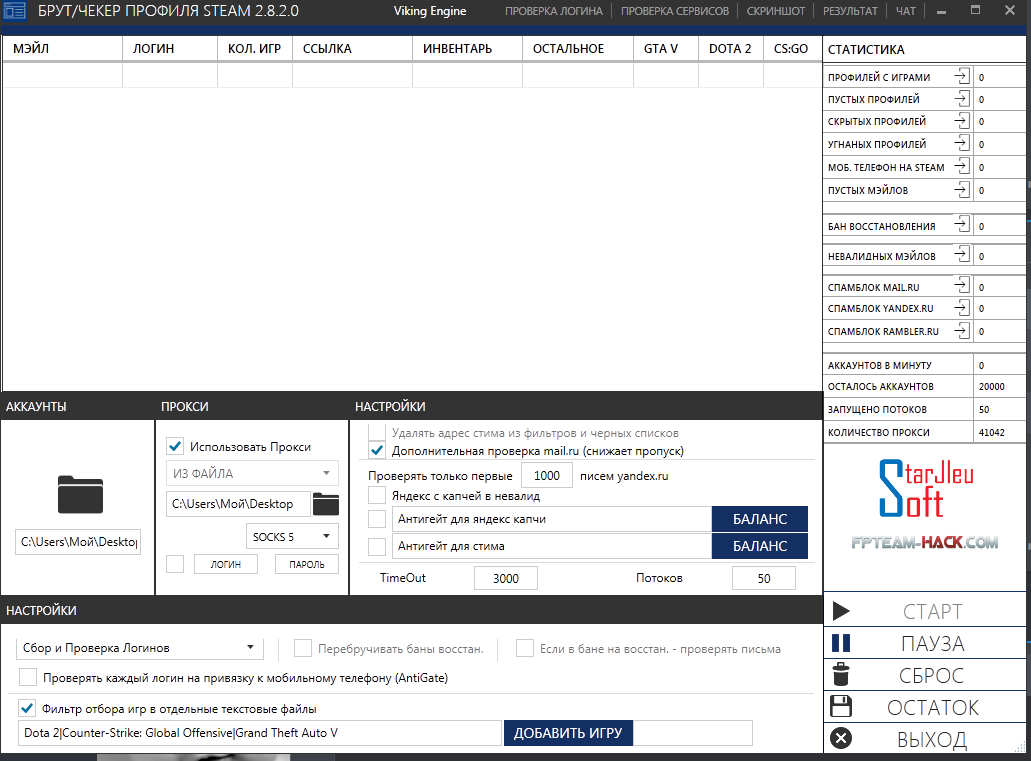Click the export arrow beside МОБ. ТЕЛЕФОН НА STEAM
The image size is (1031, 761).
(962, 166)
